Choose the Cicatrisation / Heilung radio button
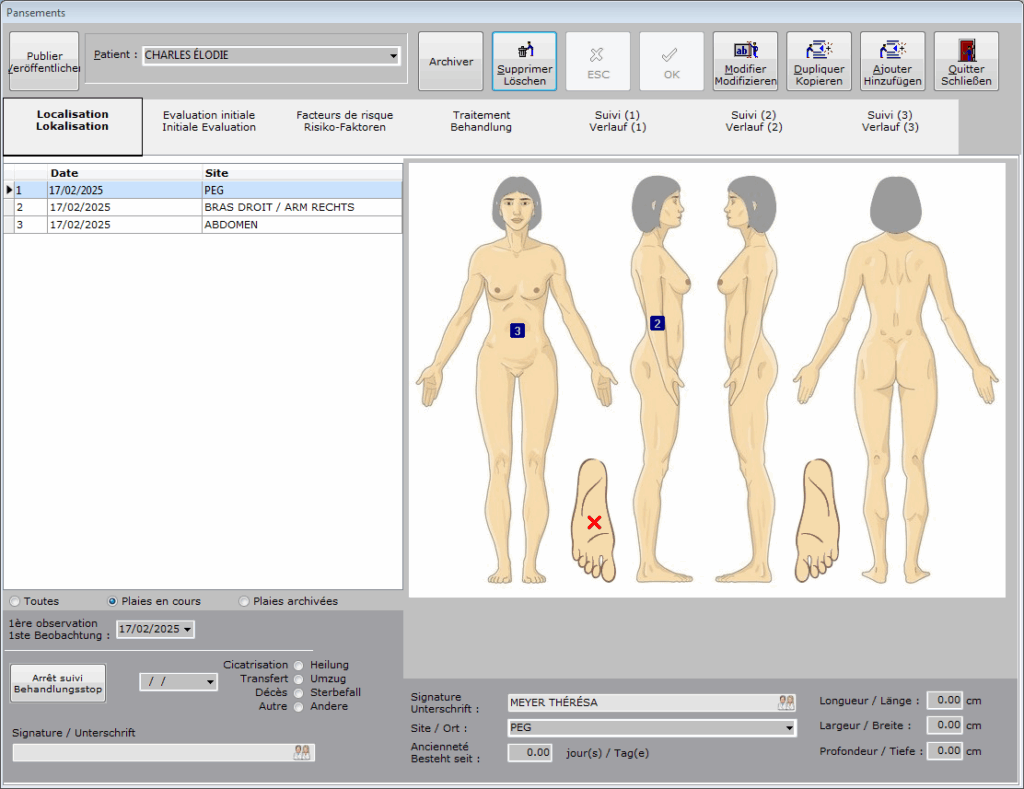The height and width of the screenshot is (789, 1024). coord(298,665)
